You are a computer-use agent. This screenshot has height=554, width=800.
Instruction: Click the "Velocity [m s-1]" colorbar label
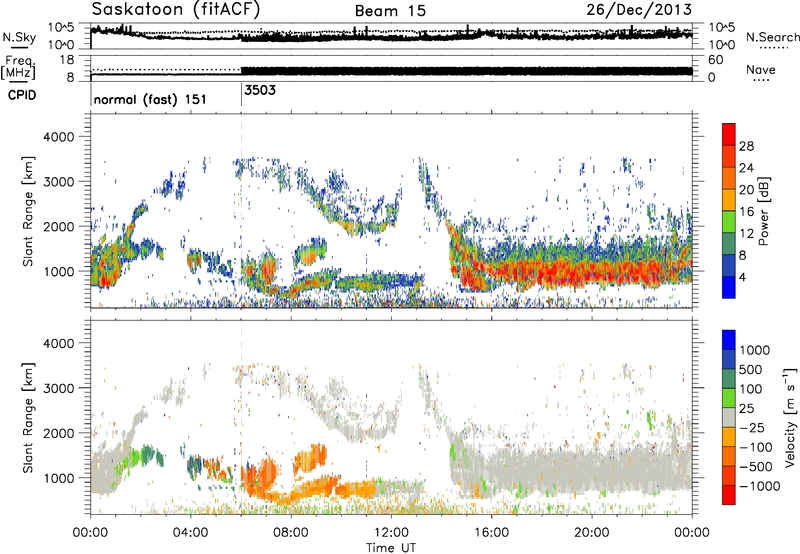click(790, 417)
